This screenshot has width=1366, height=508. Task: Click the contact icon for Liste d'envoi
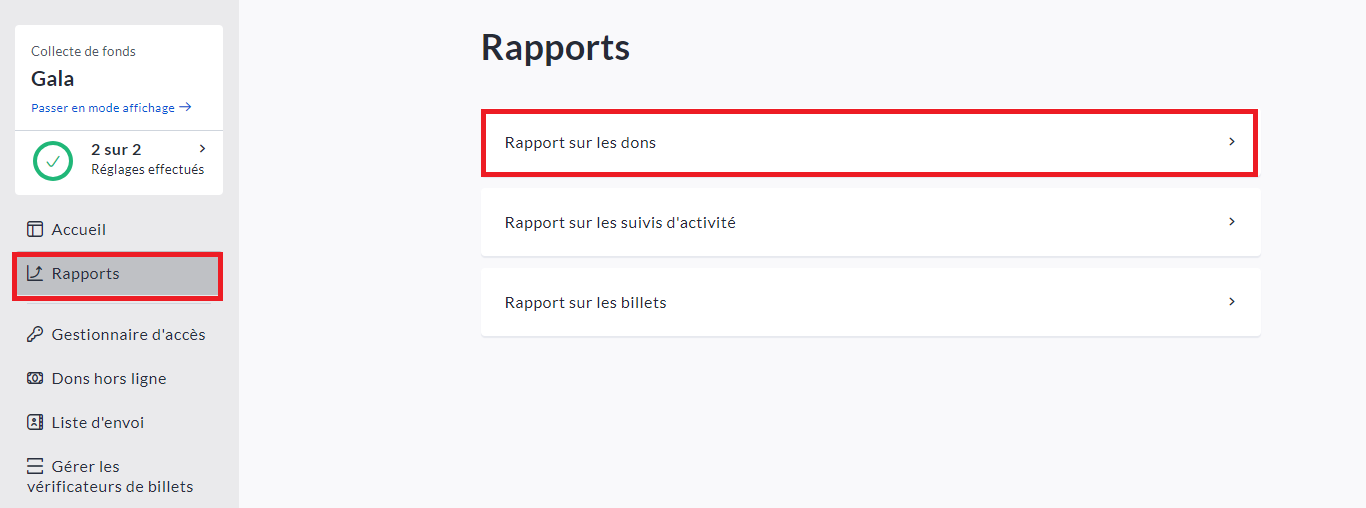35,422
